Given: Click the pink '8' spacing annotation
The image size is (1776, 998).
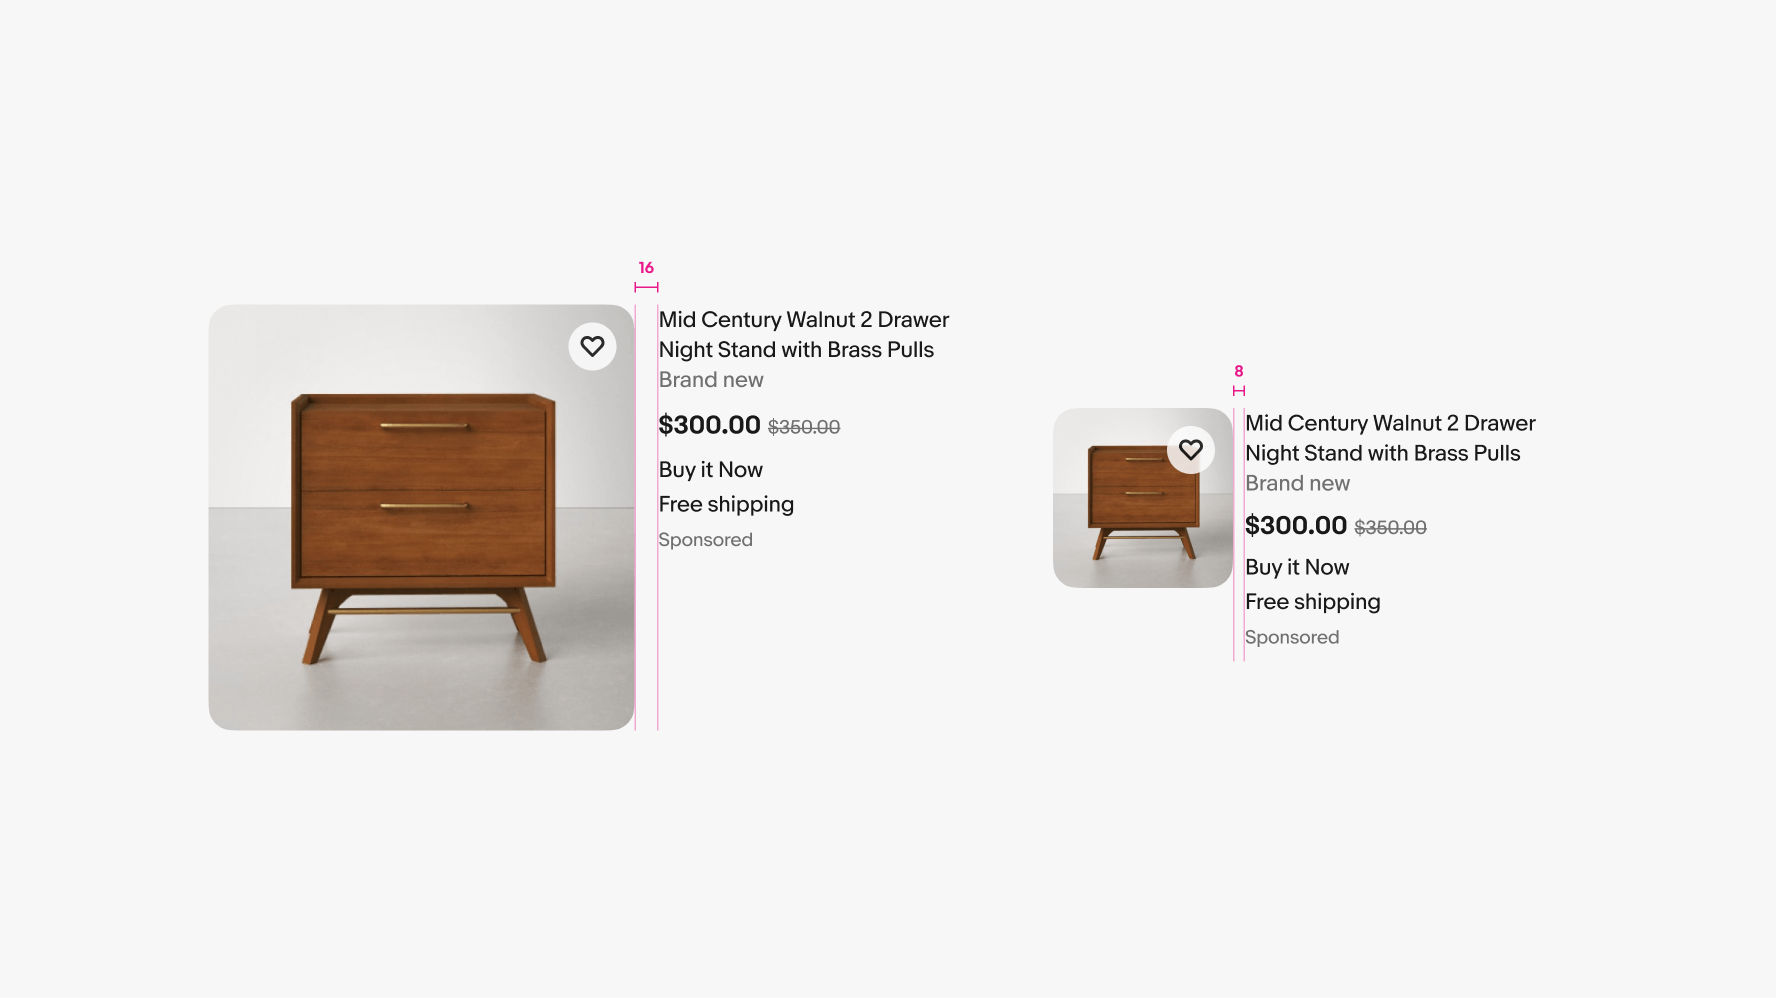Looking at the screenshot, I should [x=1238, y=371].
